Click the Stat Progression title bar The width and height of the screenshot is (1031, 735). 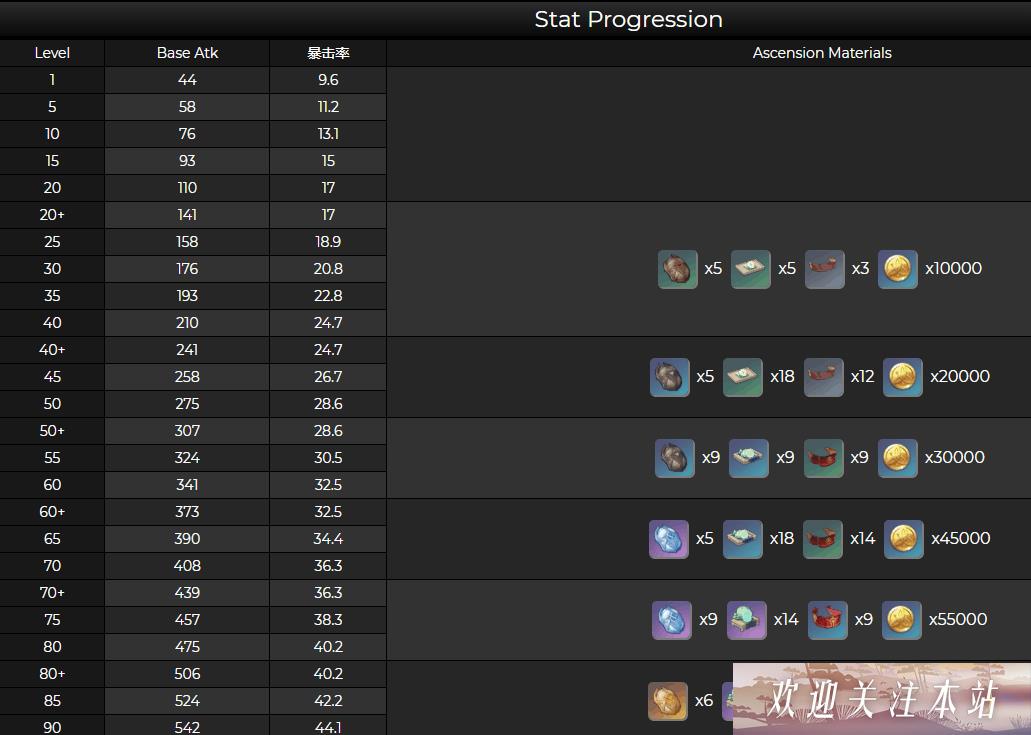coord(516,19)
